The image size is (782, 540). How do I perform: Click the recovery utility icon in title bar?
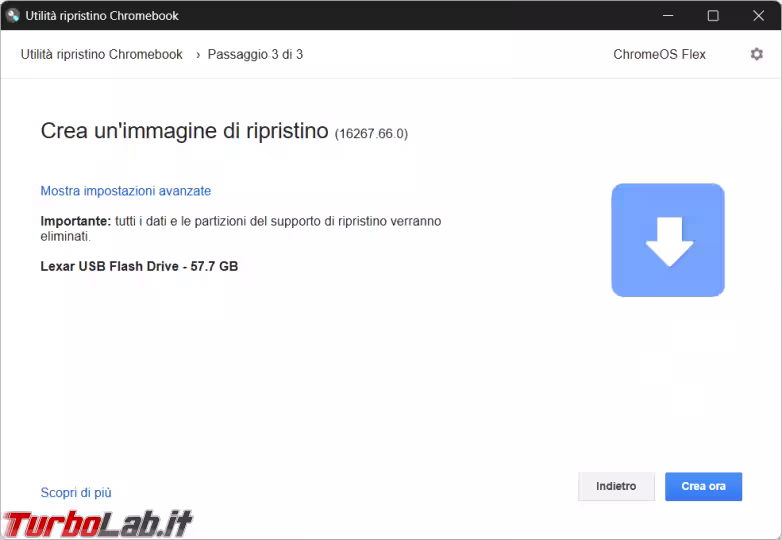[x=13, y=15]
